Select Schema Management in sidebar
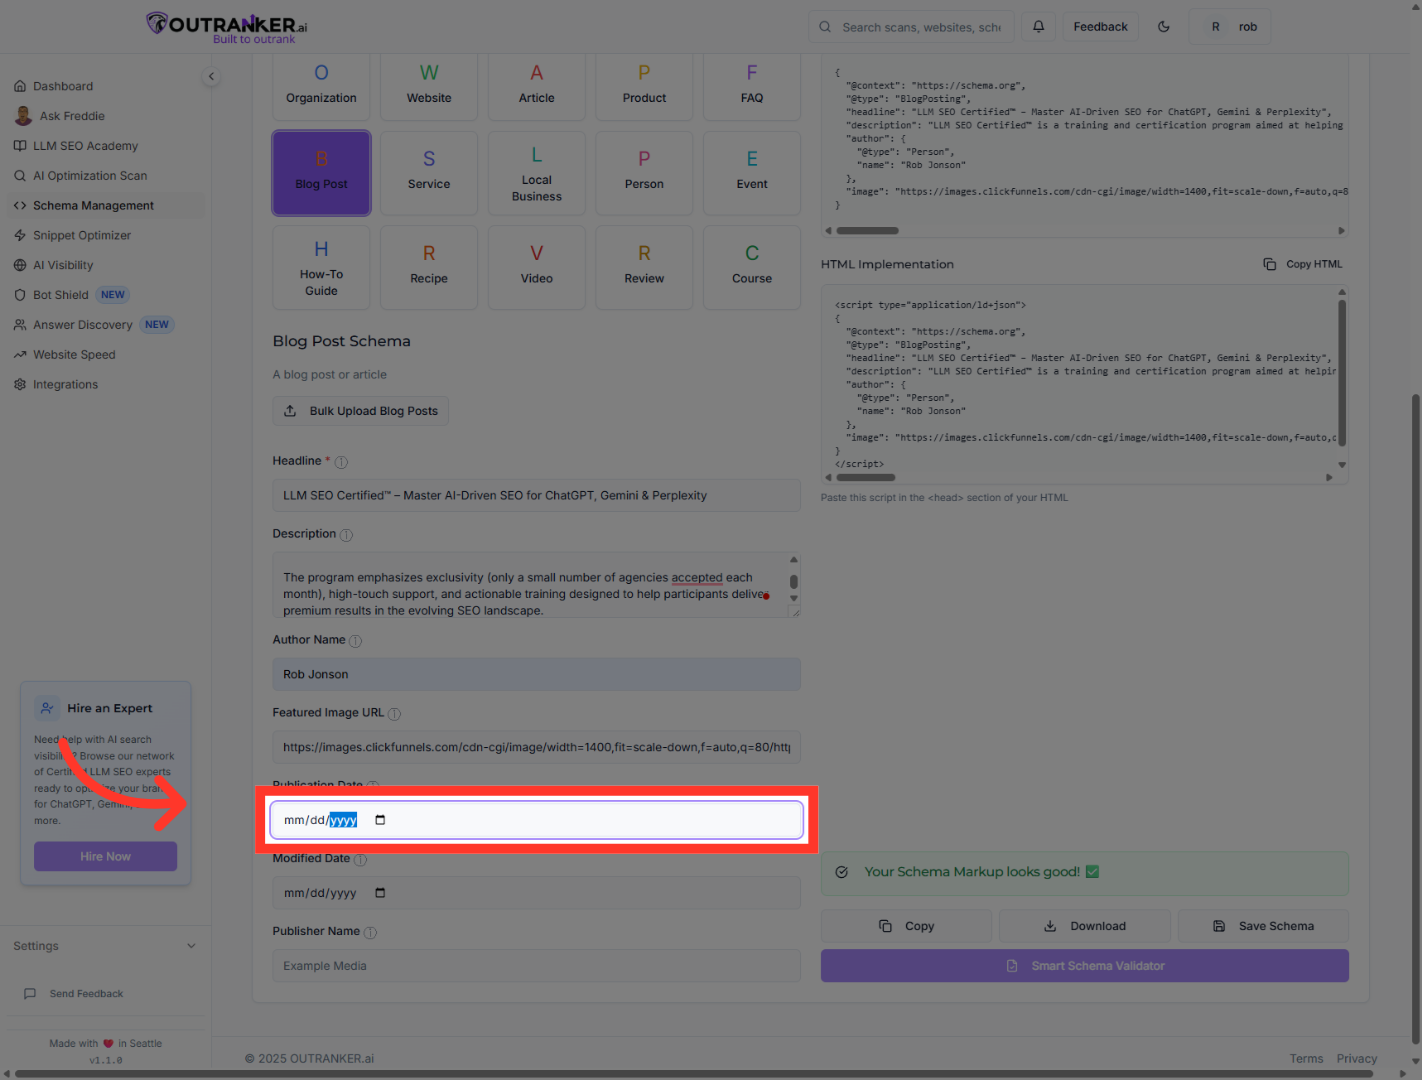The width and height of the screenshot is (1422, 1080). pyautogui.click(x=105, y=206)
